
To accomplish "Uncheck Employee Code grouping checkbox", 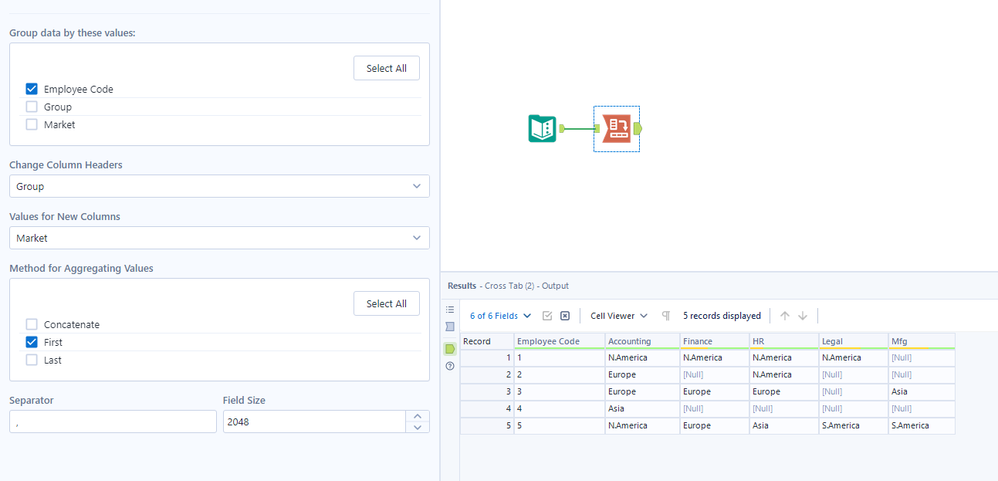I will tap(32, 89).
